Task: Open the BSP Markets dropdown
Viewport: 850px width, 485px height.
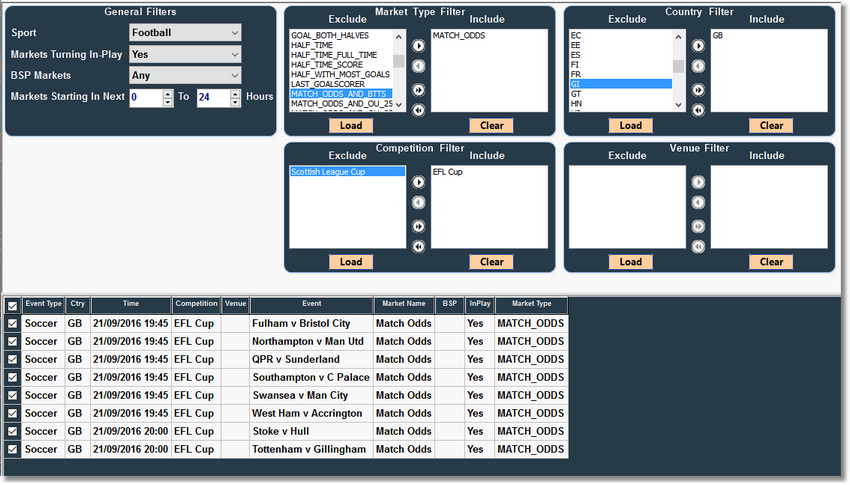Action: pyautogui.click(x=185, y=75)
